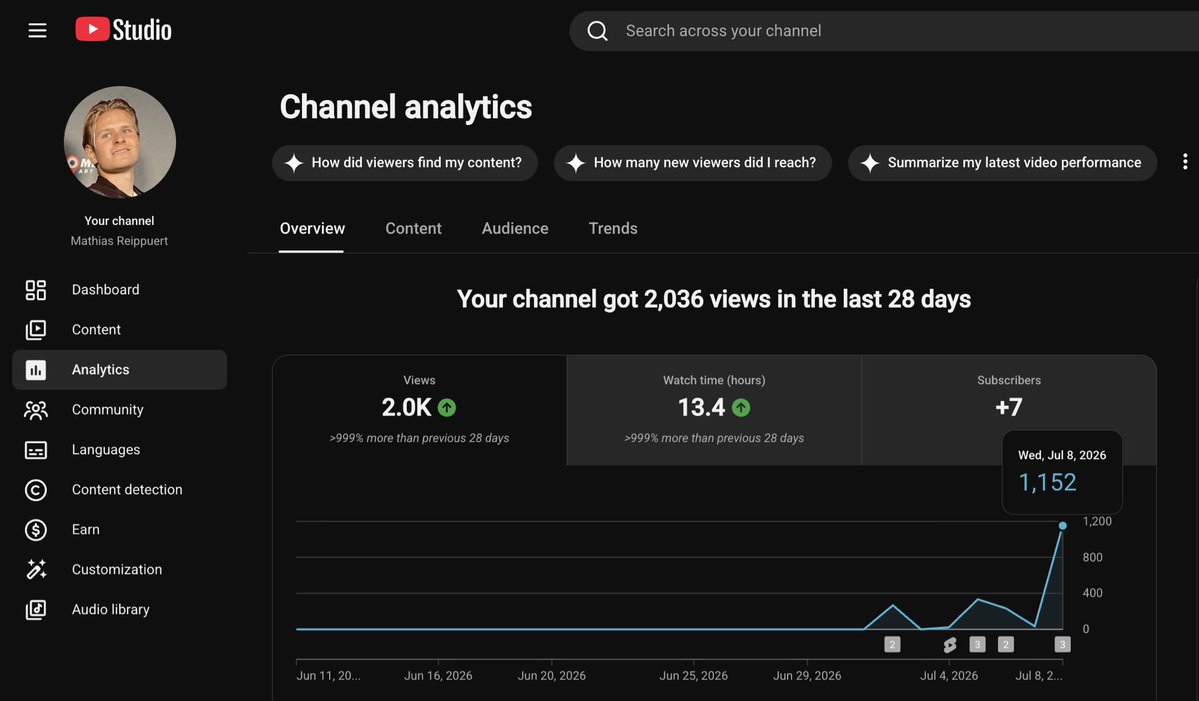Image resolution: width=1199 pixels, height=701 pixels.
Task: Ask 'How did viewers find my content?'
Action: [x=405, y=163]
